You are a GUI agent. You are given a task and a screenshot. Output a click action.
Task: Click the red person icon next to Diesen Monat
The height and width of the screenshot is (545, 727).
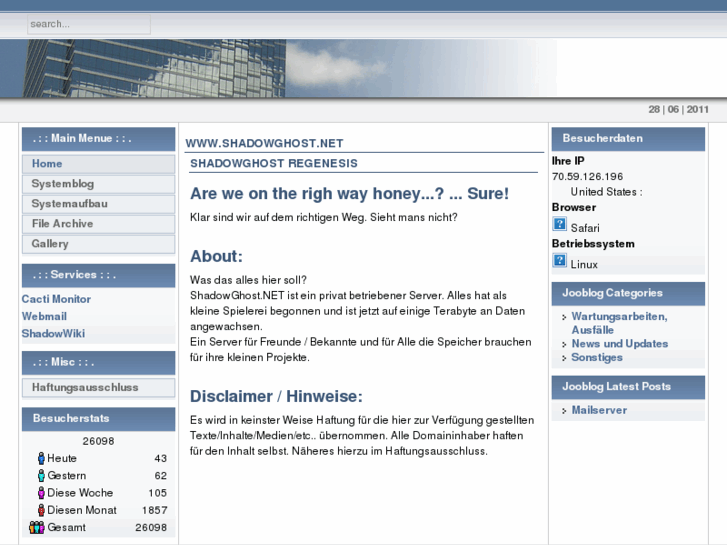(x=41, y=510)
